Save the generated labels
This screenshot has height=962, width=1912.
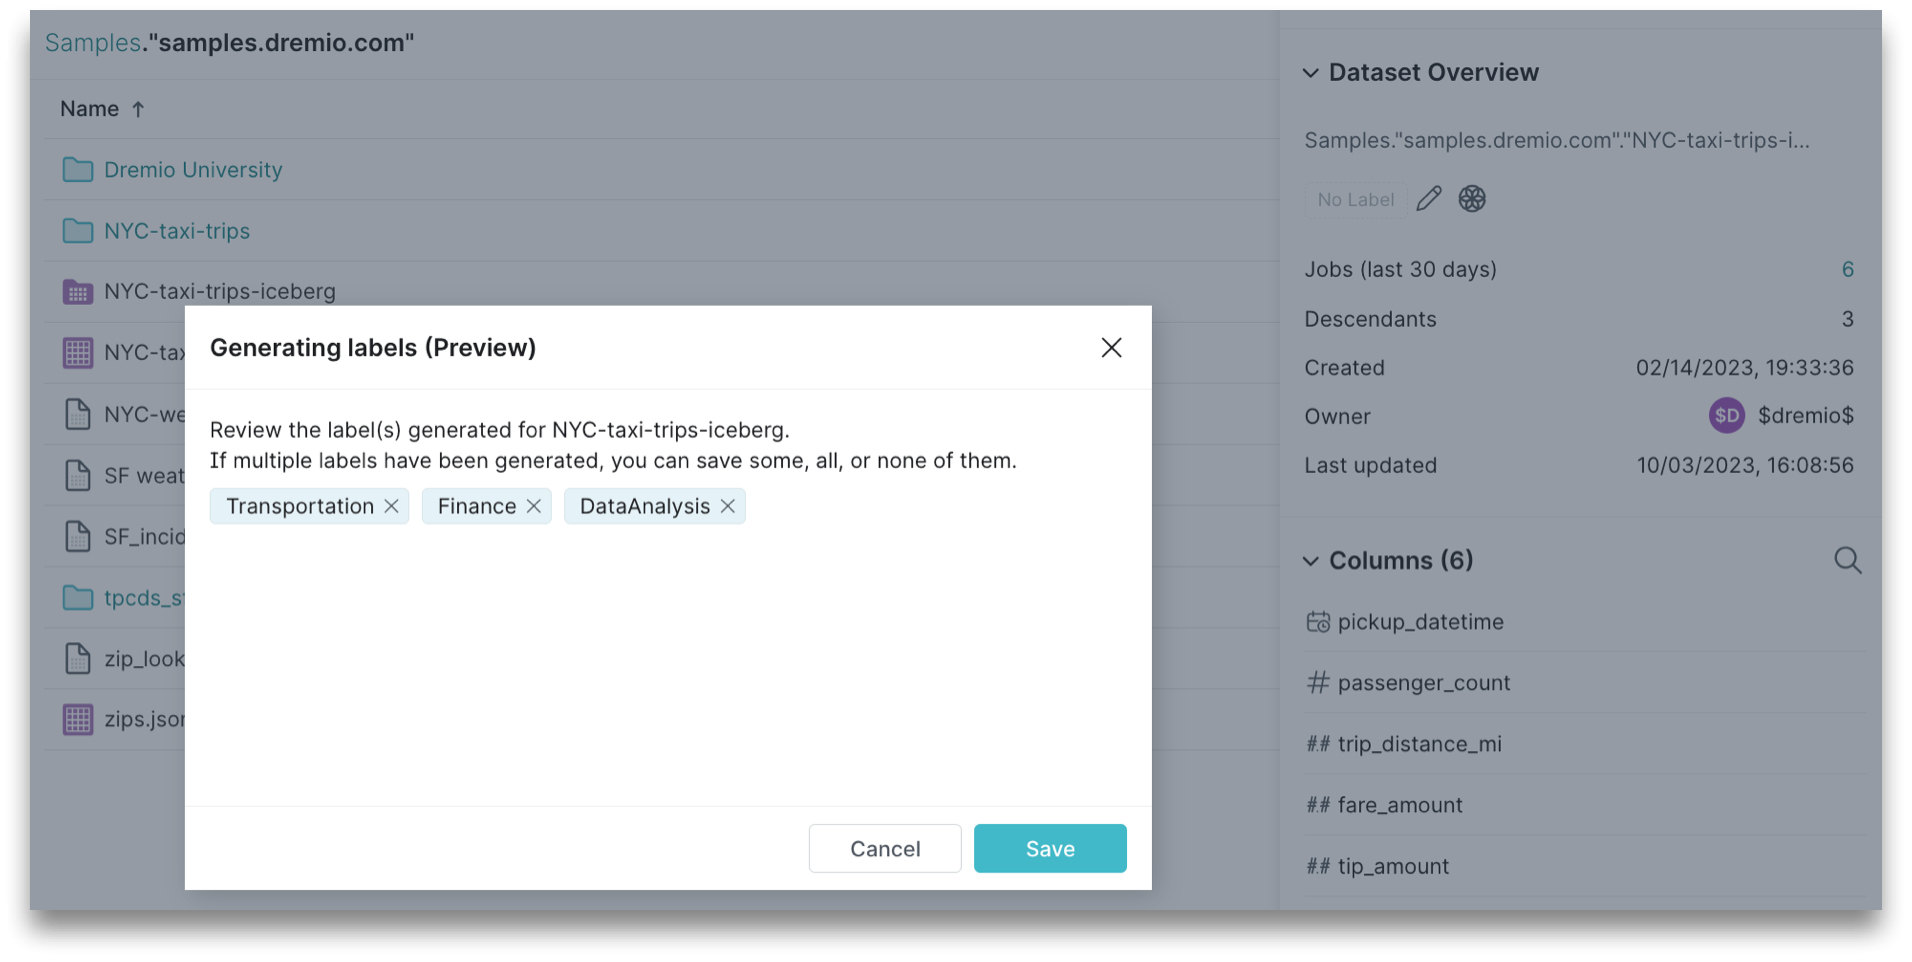1049,848
